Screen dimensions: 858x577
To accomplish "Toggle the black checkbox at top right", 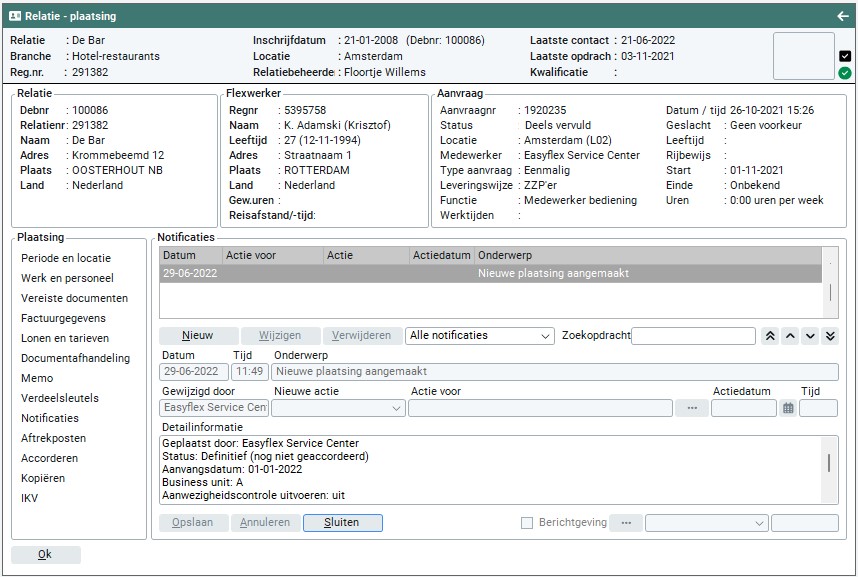I will click(845, 56).
